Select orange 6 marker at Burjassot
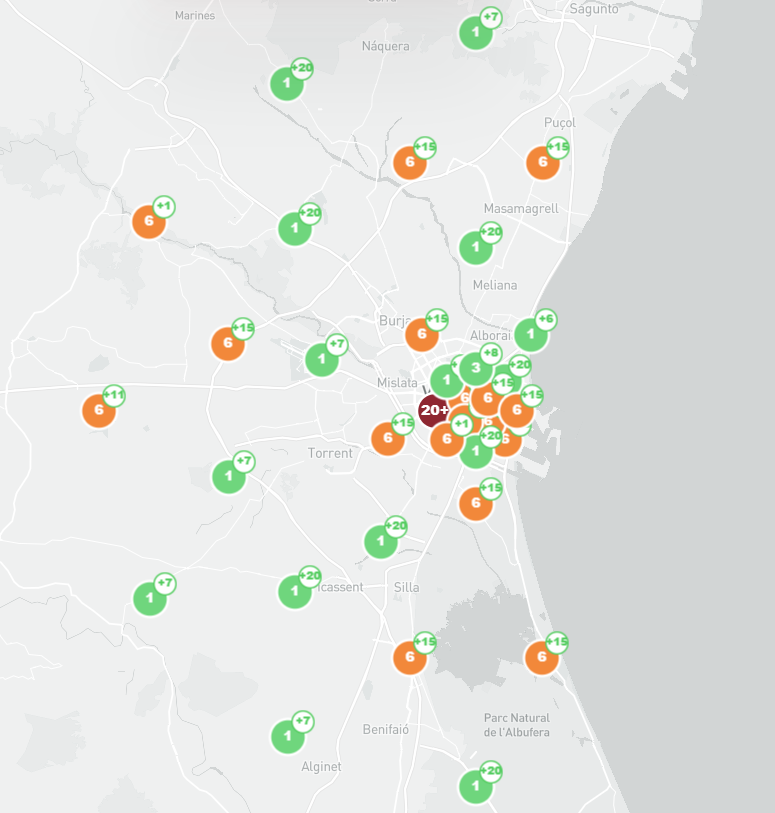Viewport: 775px width, 813px height. [422, 334]
